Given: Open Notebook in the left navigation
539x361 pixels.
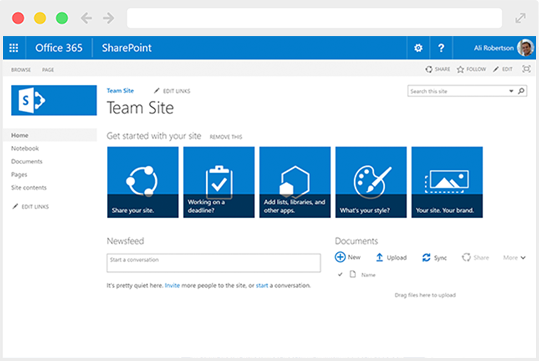Looking at the screenshot, I should (25, 148).
